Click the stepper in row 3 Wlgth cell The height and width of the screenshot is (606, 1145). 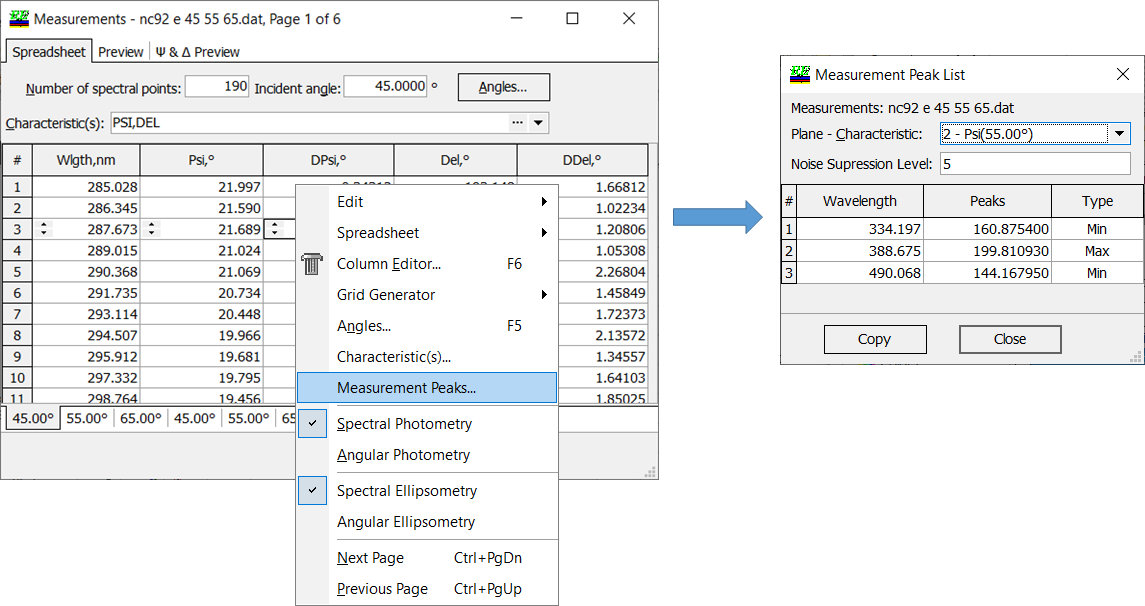pyautogui.click(x=45, y=229)
